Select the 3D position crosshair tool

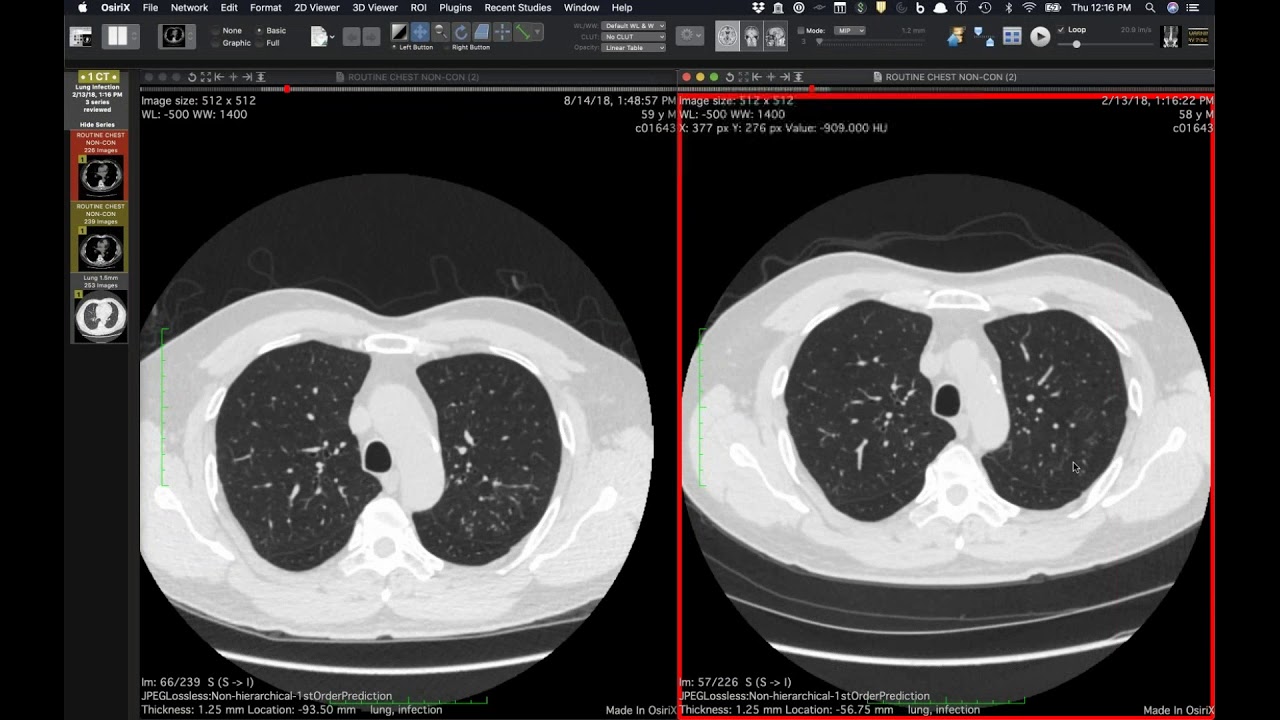tap(502, 32)
